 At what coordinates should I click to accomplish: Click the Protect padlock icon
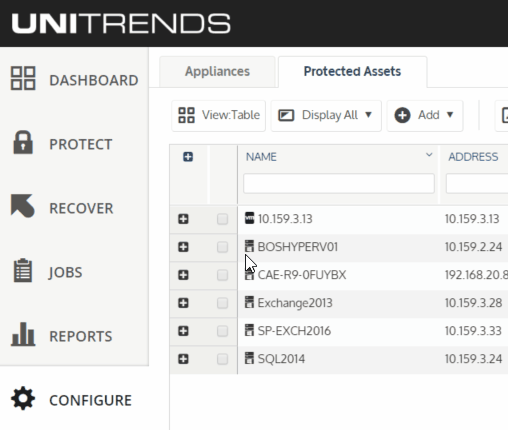[23, 142]
